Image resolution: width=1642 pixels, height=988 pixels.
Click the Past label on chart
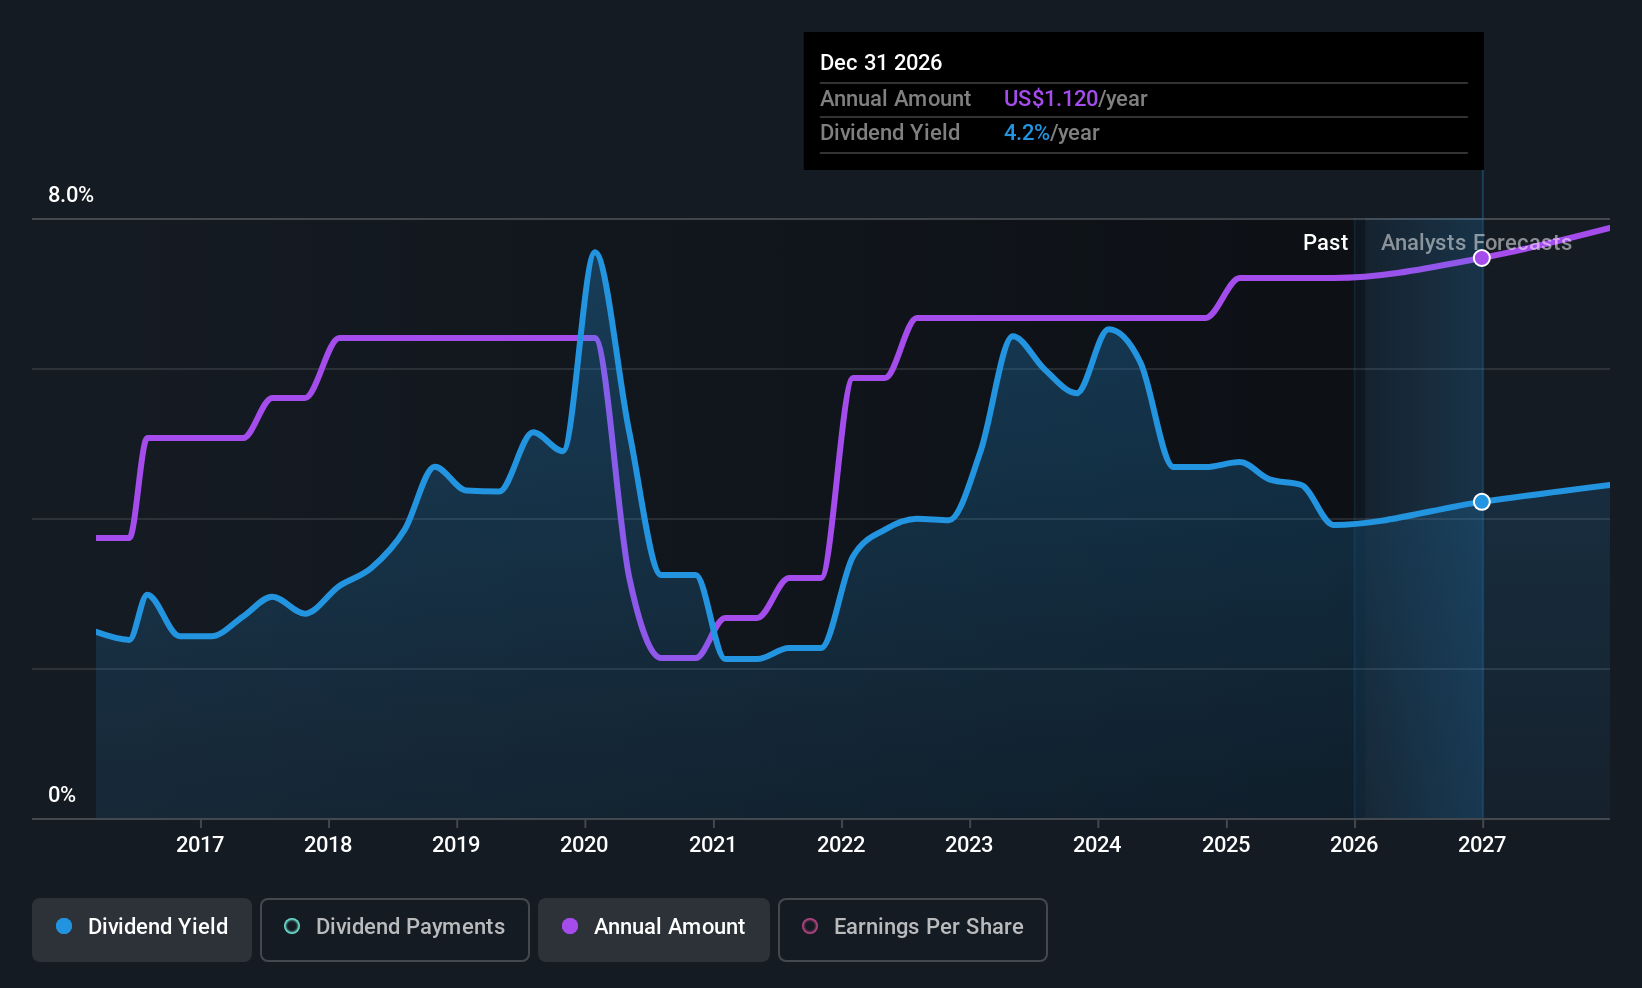pos(1325,242)
